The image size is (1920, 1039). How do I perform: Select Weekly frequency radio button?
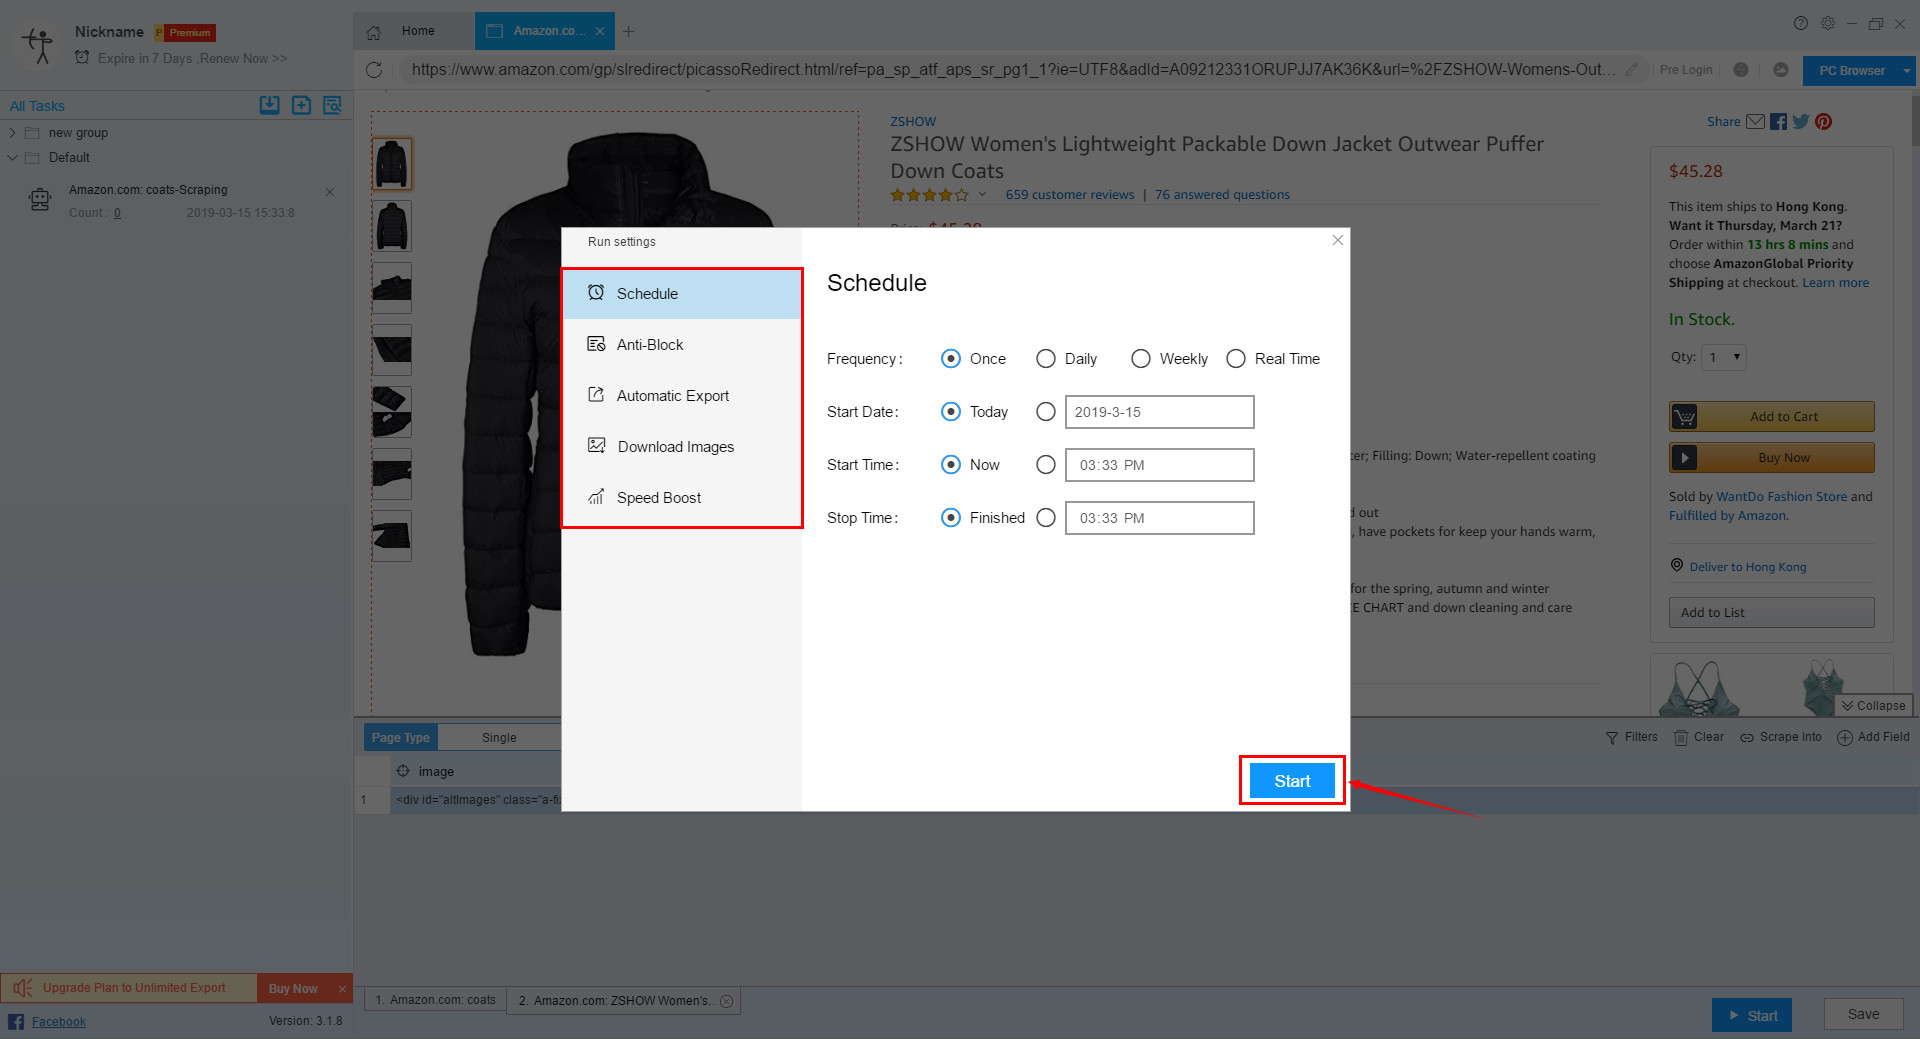[1141, 359]
